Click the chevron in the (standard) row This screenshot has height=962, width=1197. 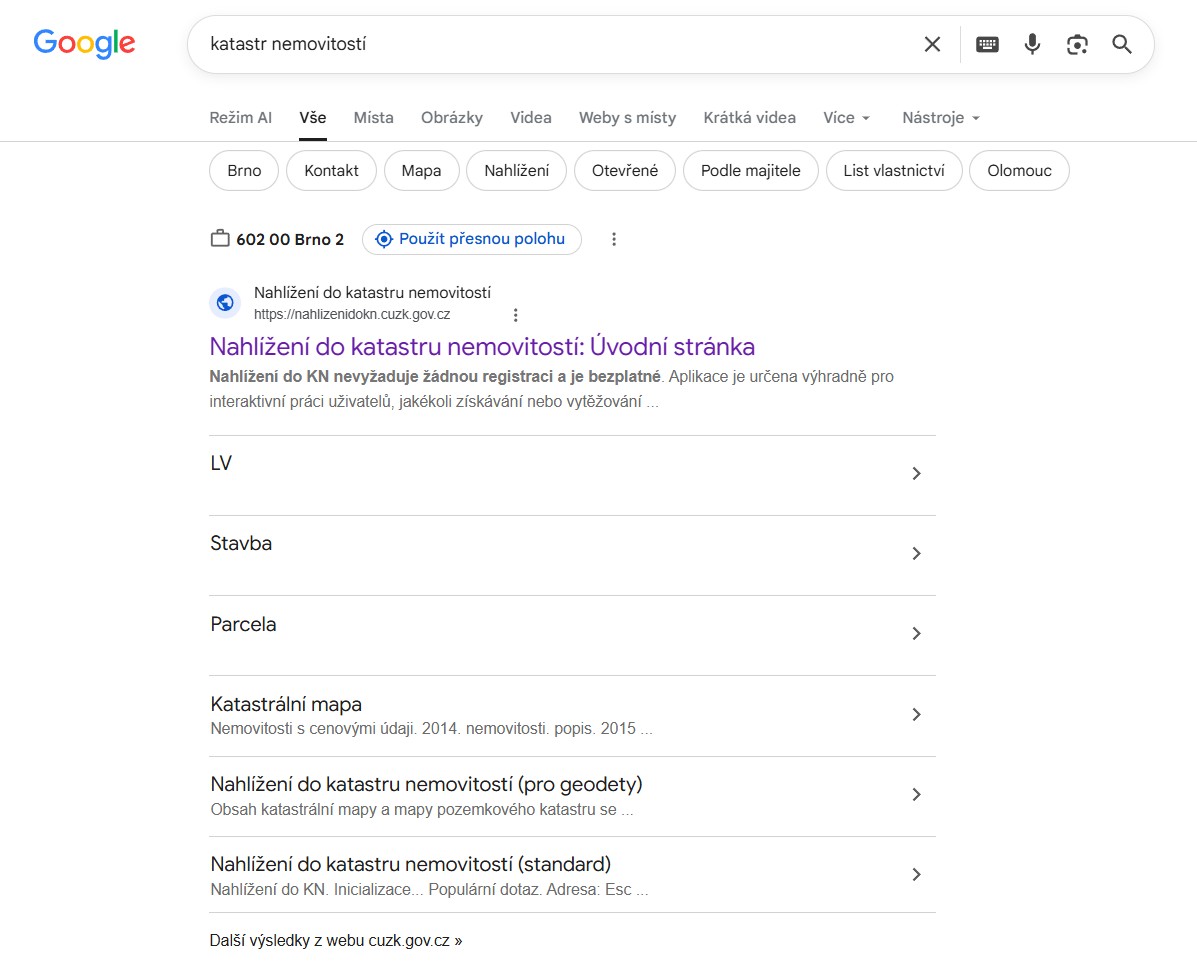[917, 875]
